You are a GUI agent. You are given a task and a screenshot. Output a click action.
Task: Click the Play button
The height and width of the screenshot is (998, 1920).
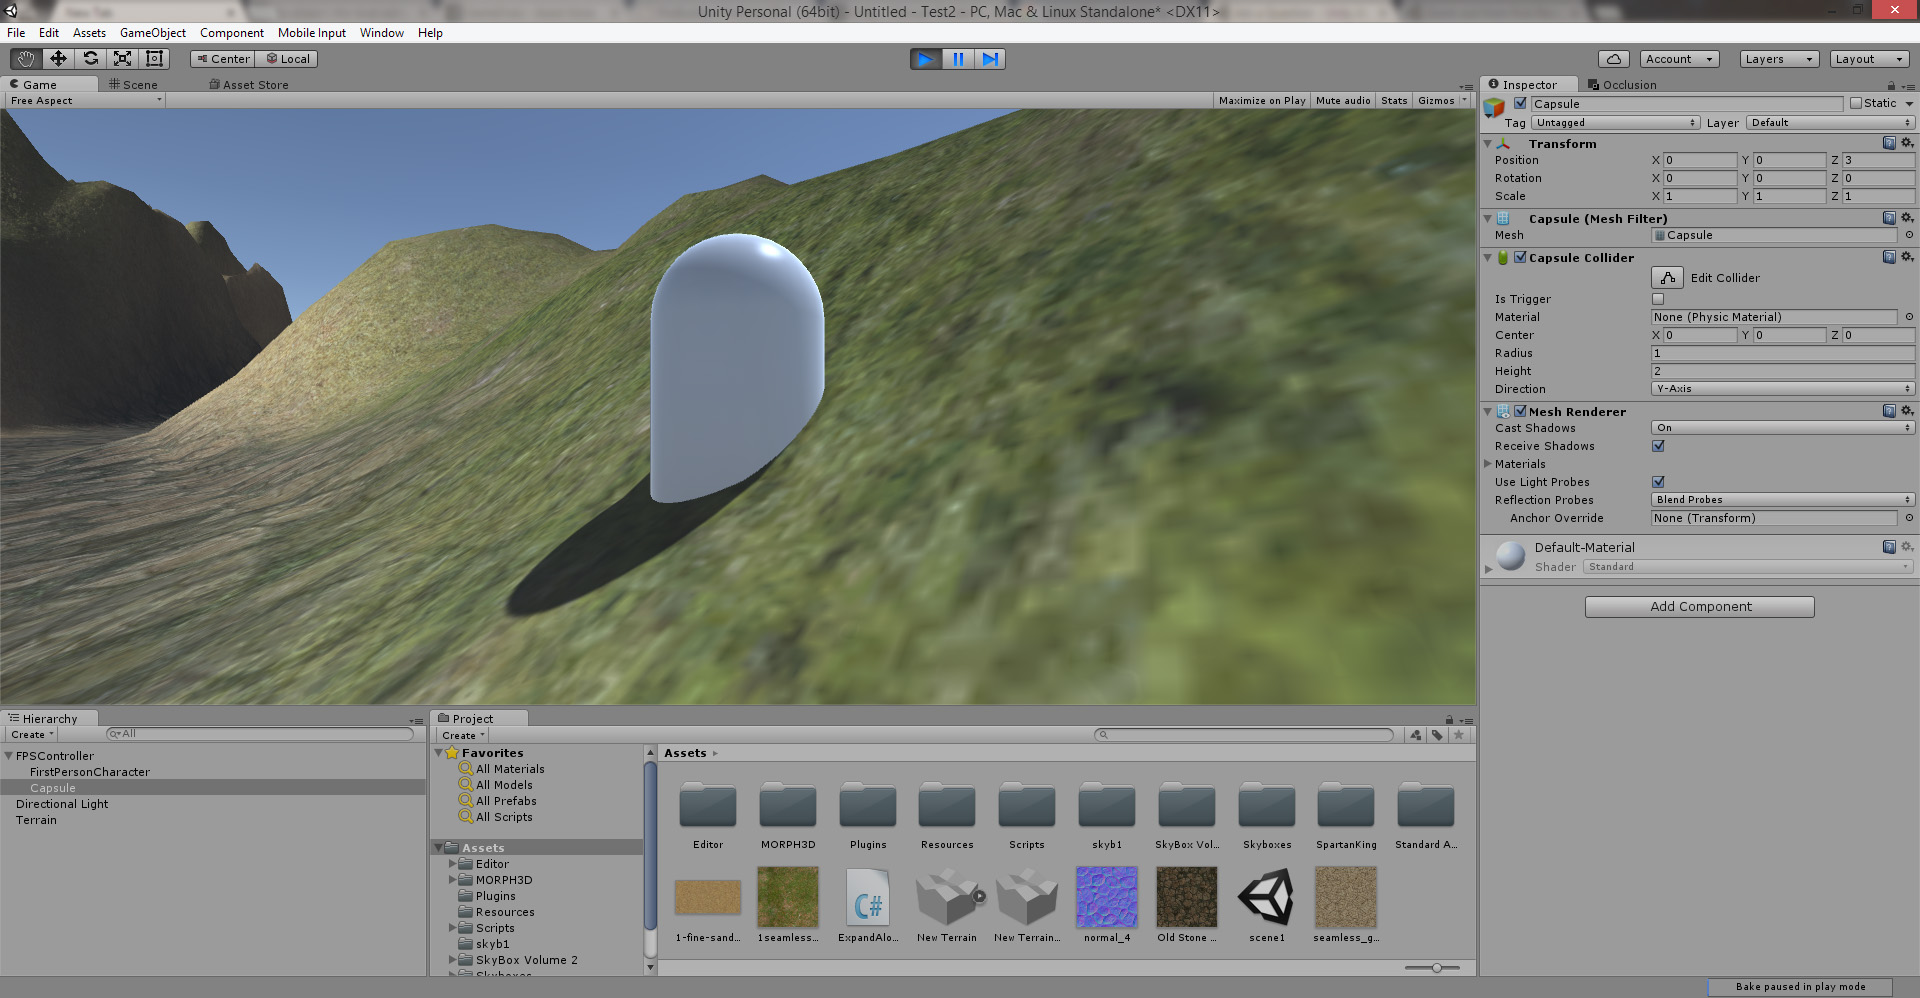click(926, 59)
